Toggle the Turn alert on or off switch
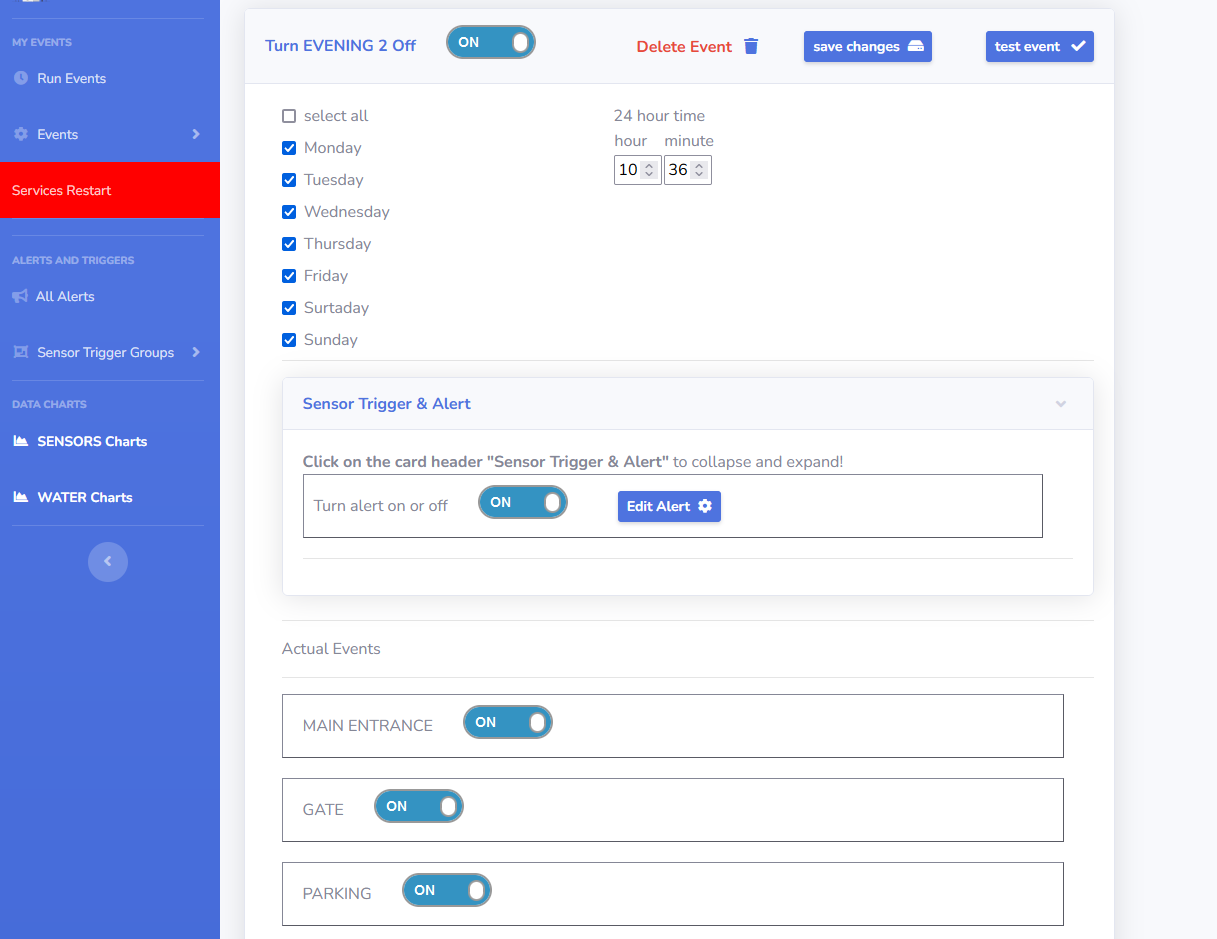The width and height of the screenshot is (1217, 939). [x=523, y=503]
